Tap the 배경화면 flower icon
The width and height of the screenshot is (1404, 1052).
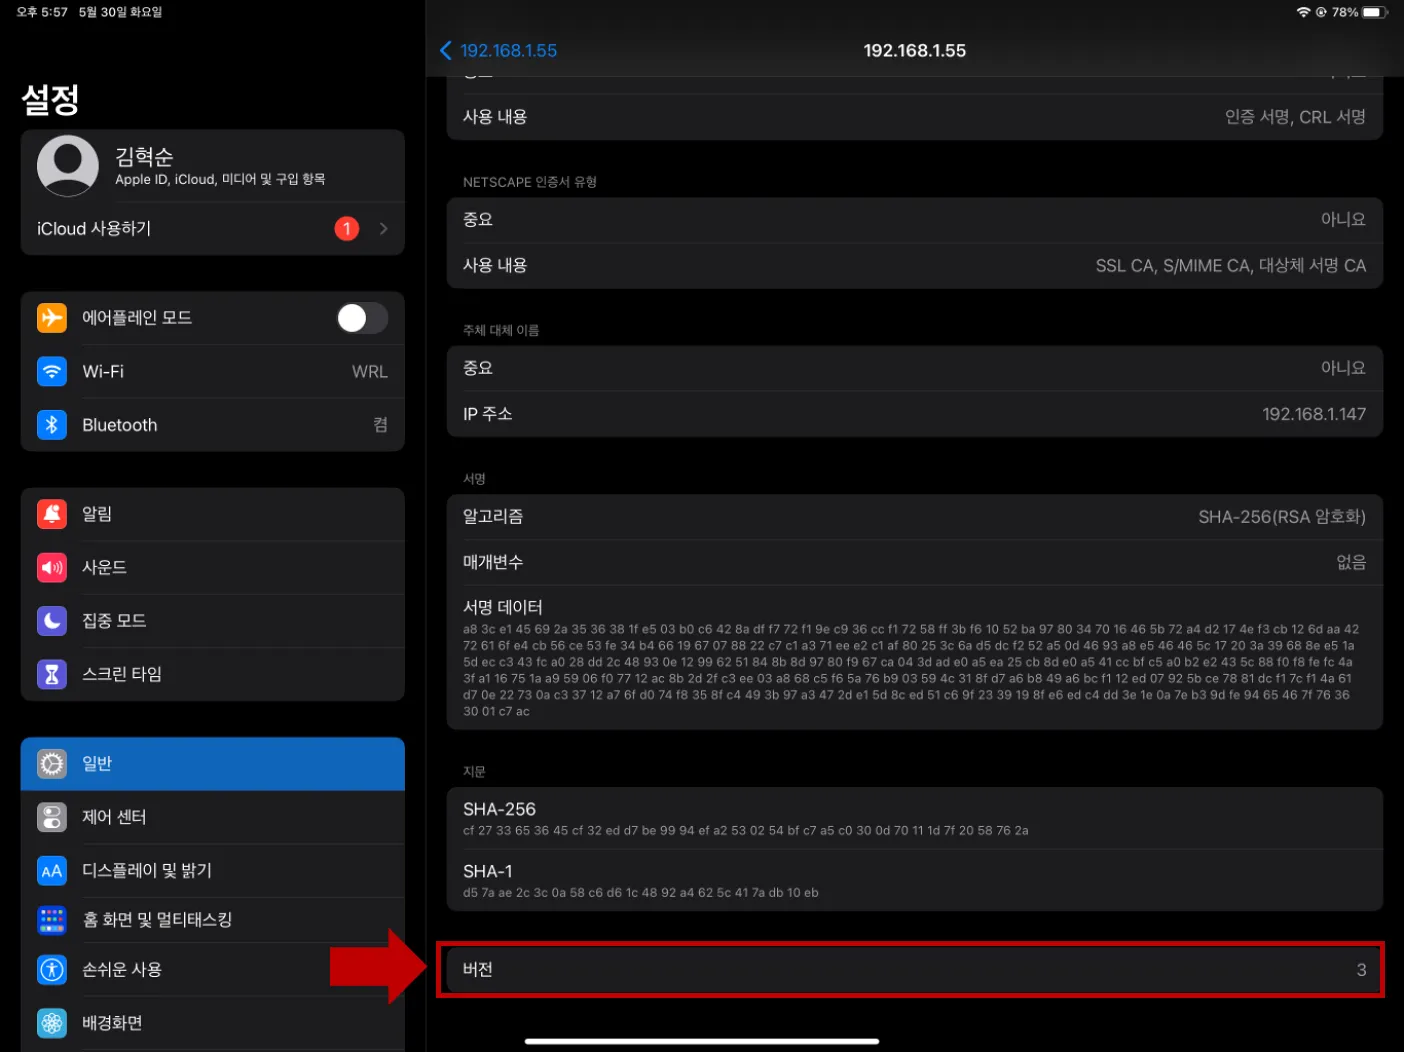coord(52,1023)
